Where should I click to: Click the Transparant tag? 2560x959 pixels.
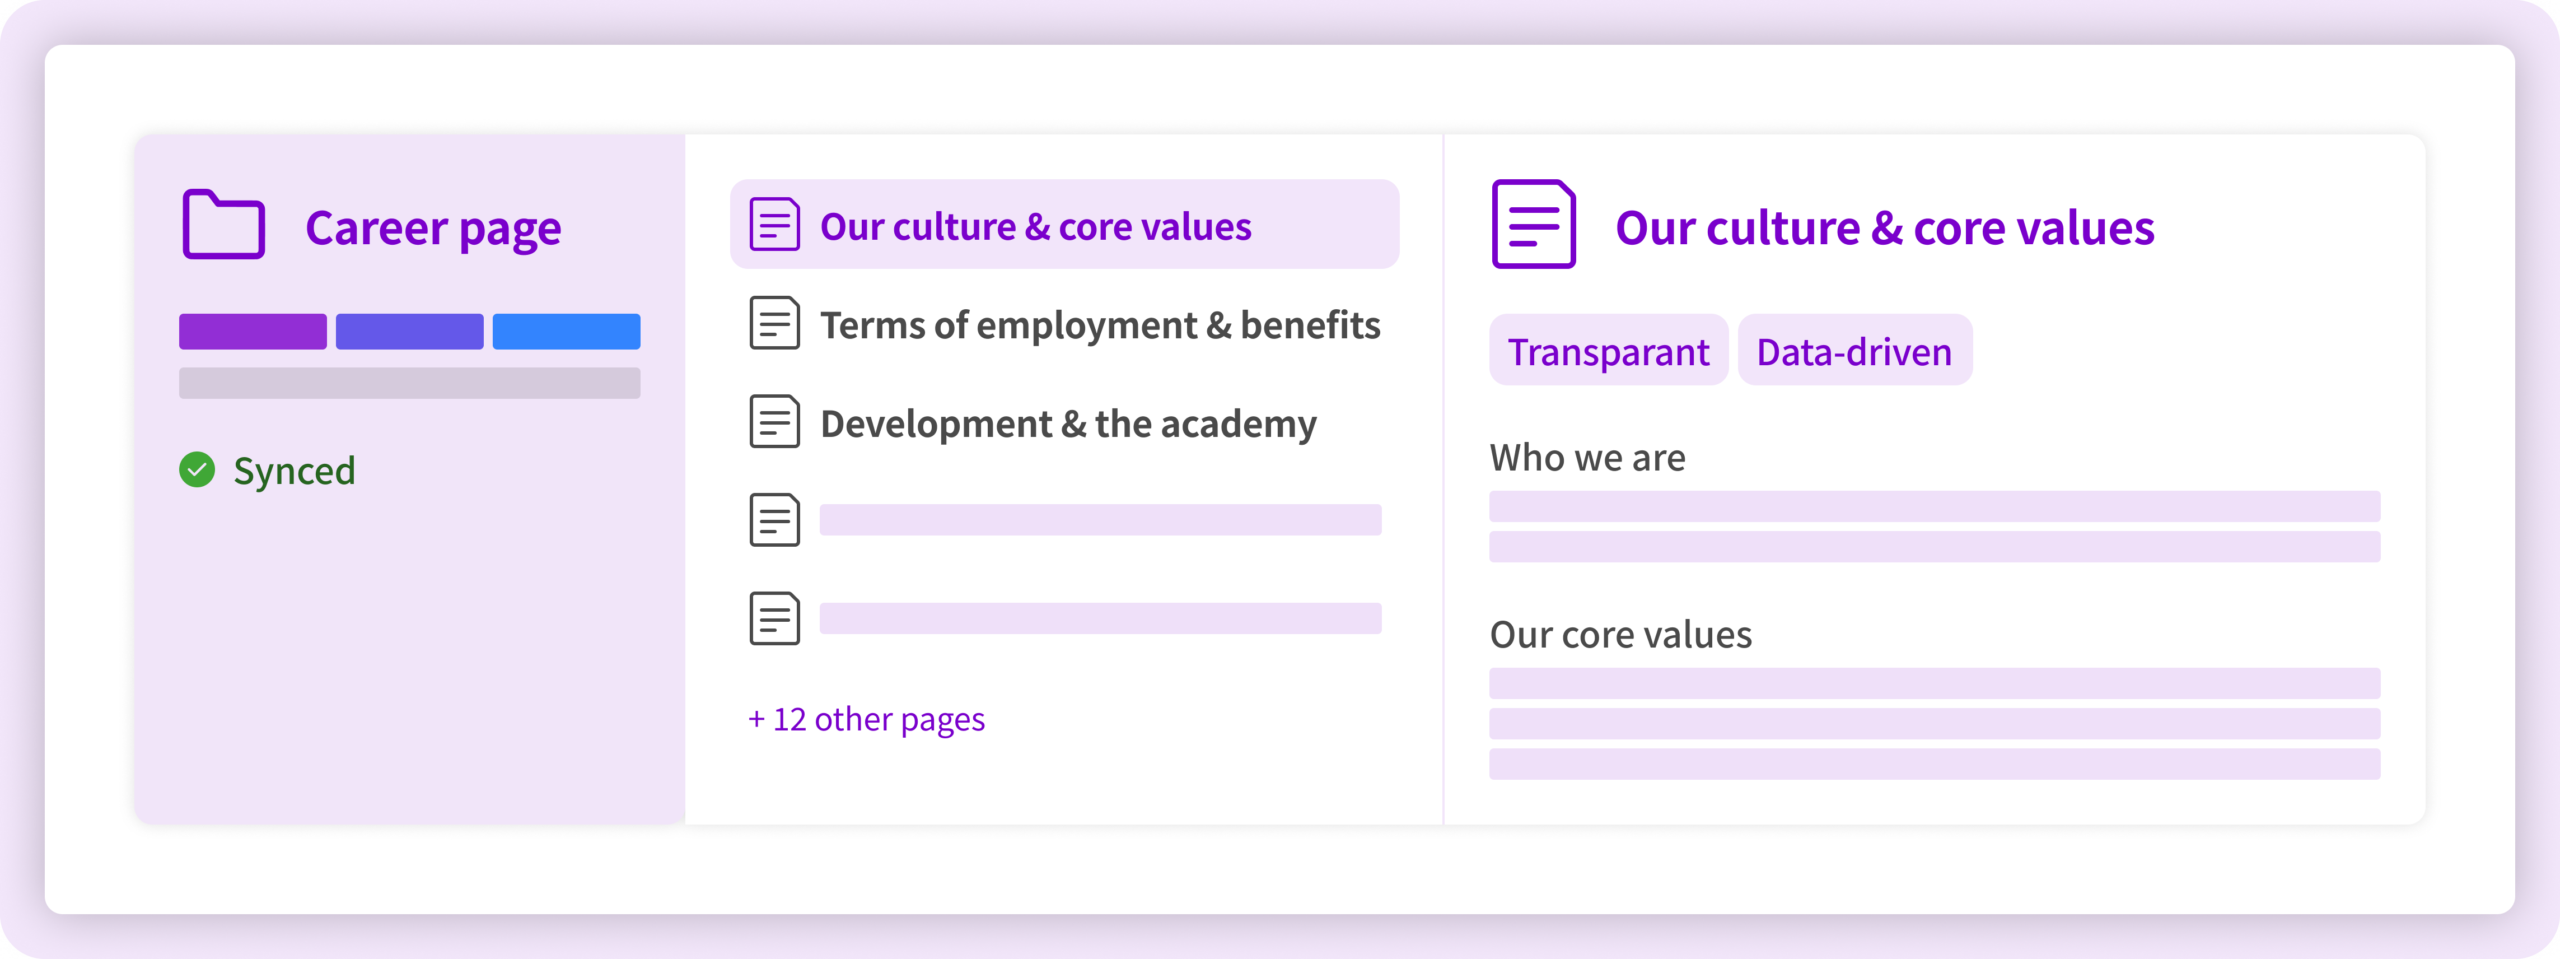[x=1608, y=351]
